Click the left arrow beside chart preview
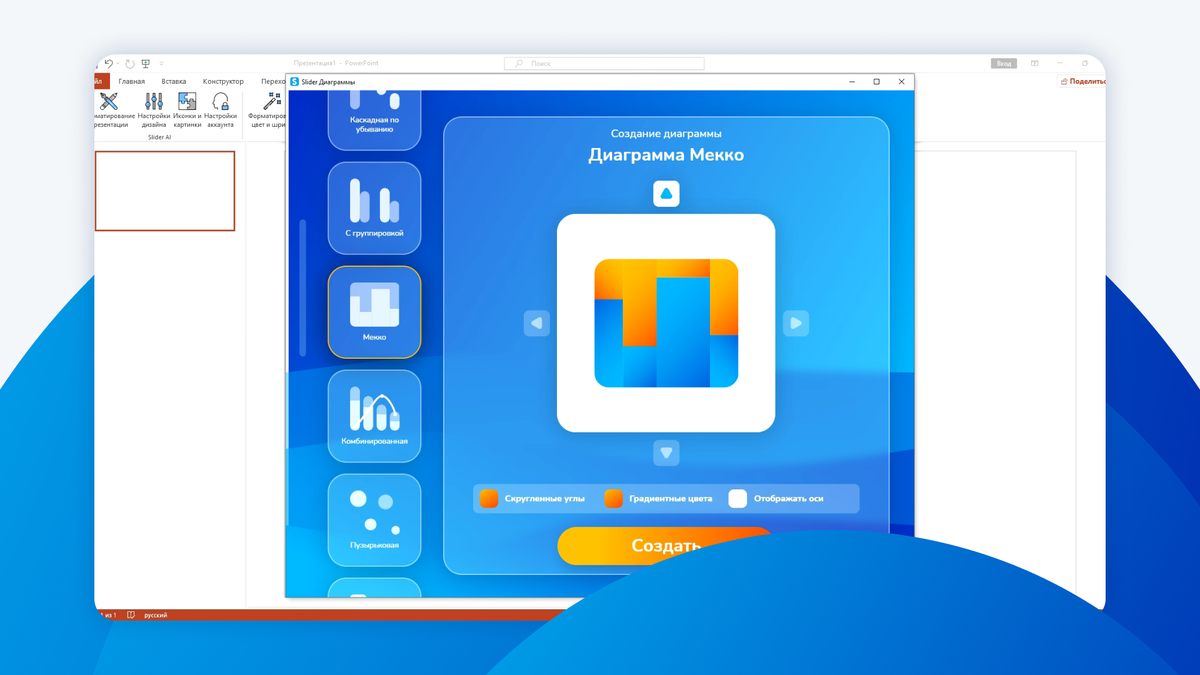This screenshot has width=1200, height=675. tap(537, 323)
